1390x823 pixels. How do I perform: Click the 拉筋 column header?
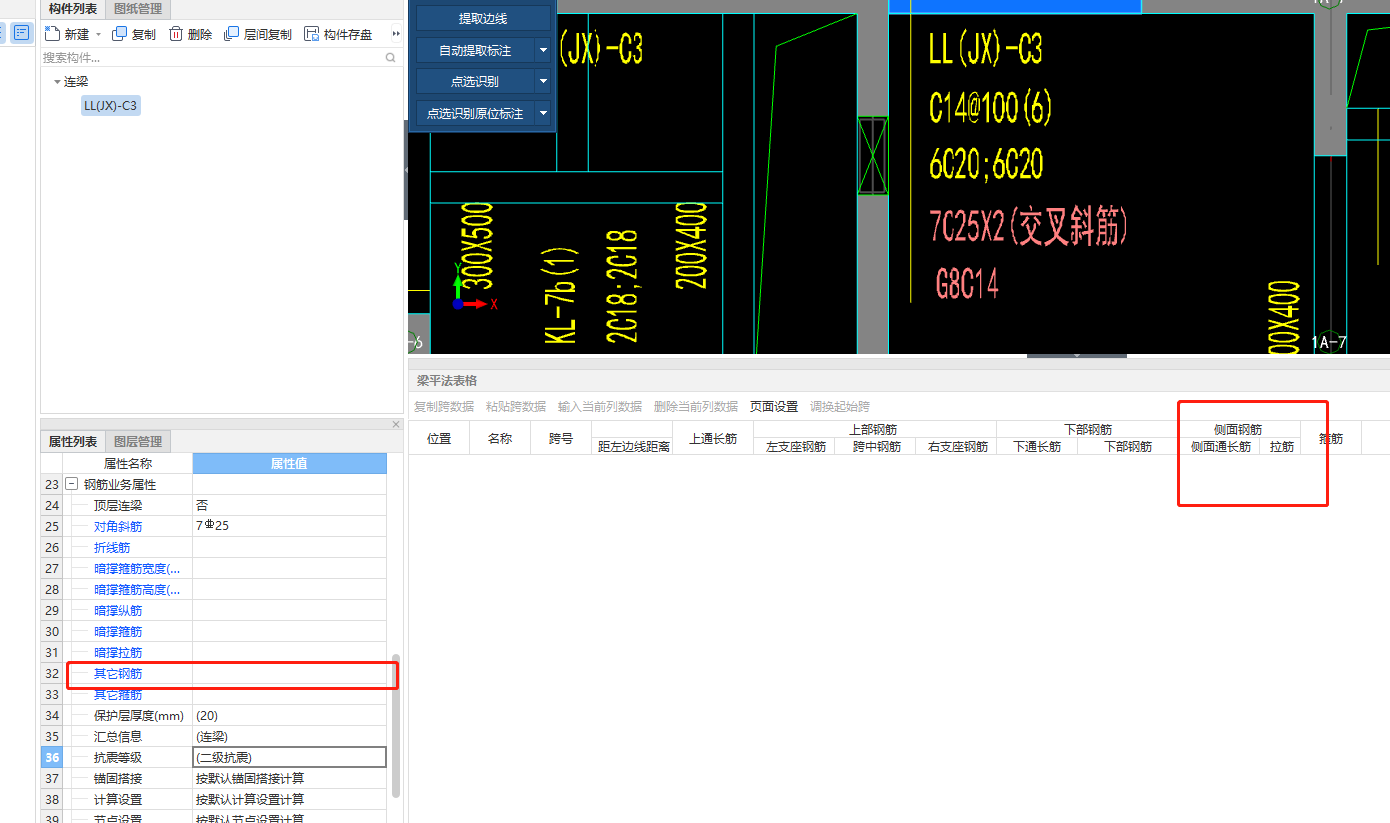point(1281,446)
